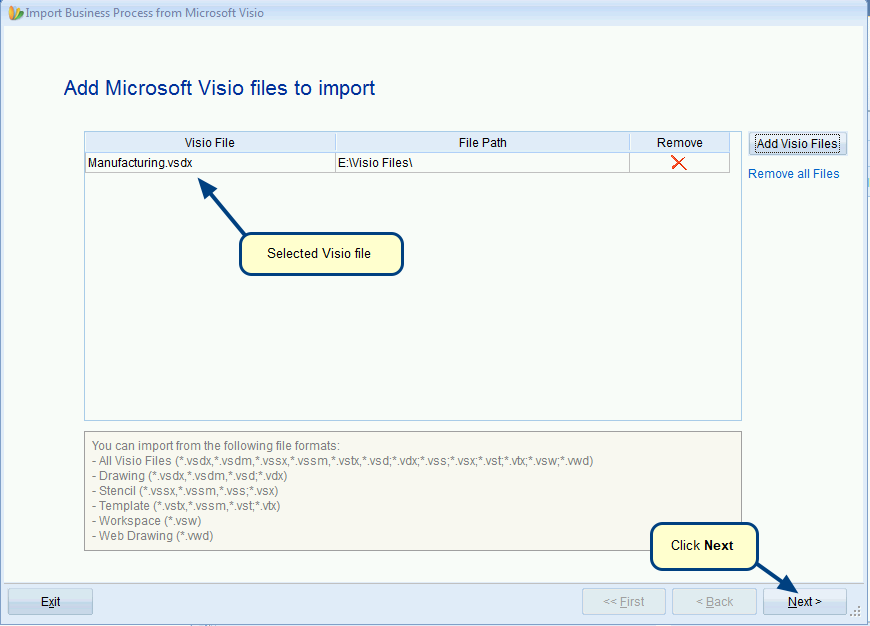Click the Drawing file formats line
Image resolution: width=870 pixels, height=626 pixels.
[190, 476]
